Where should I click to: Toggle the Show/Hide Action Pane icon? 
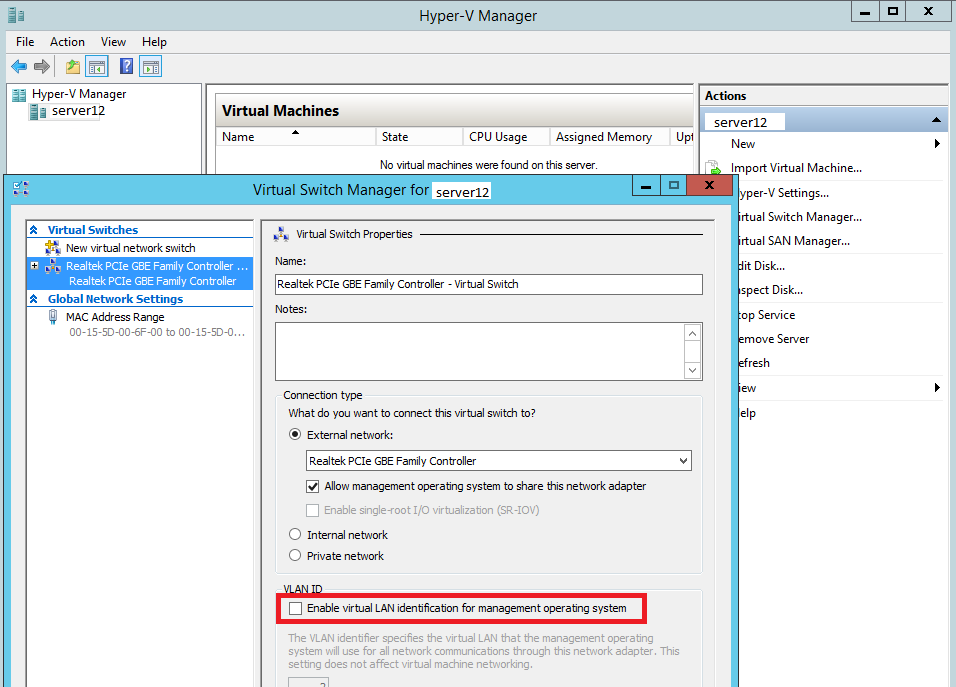point(151,66)
